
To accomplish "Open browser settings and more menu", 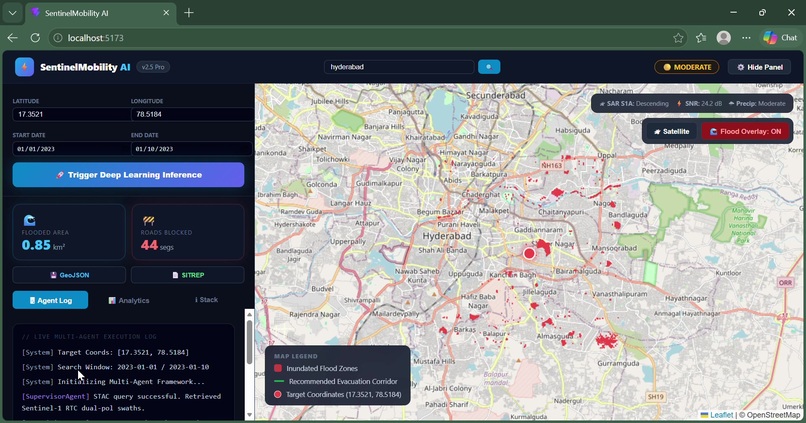I will [746, 38].
